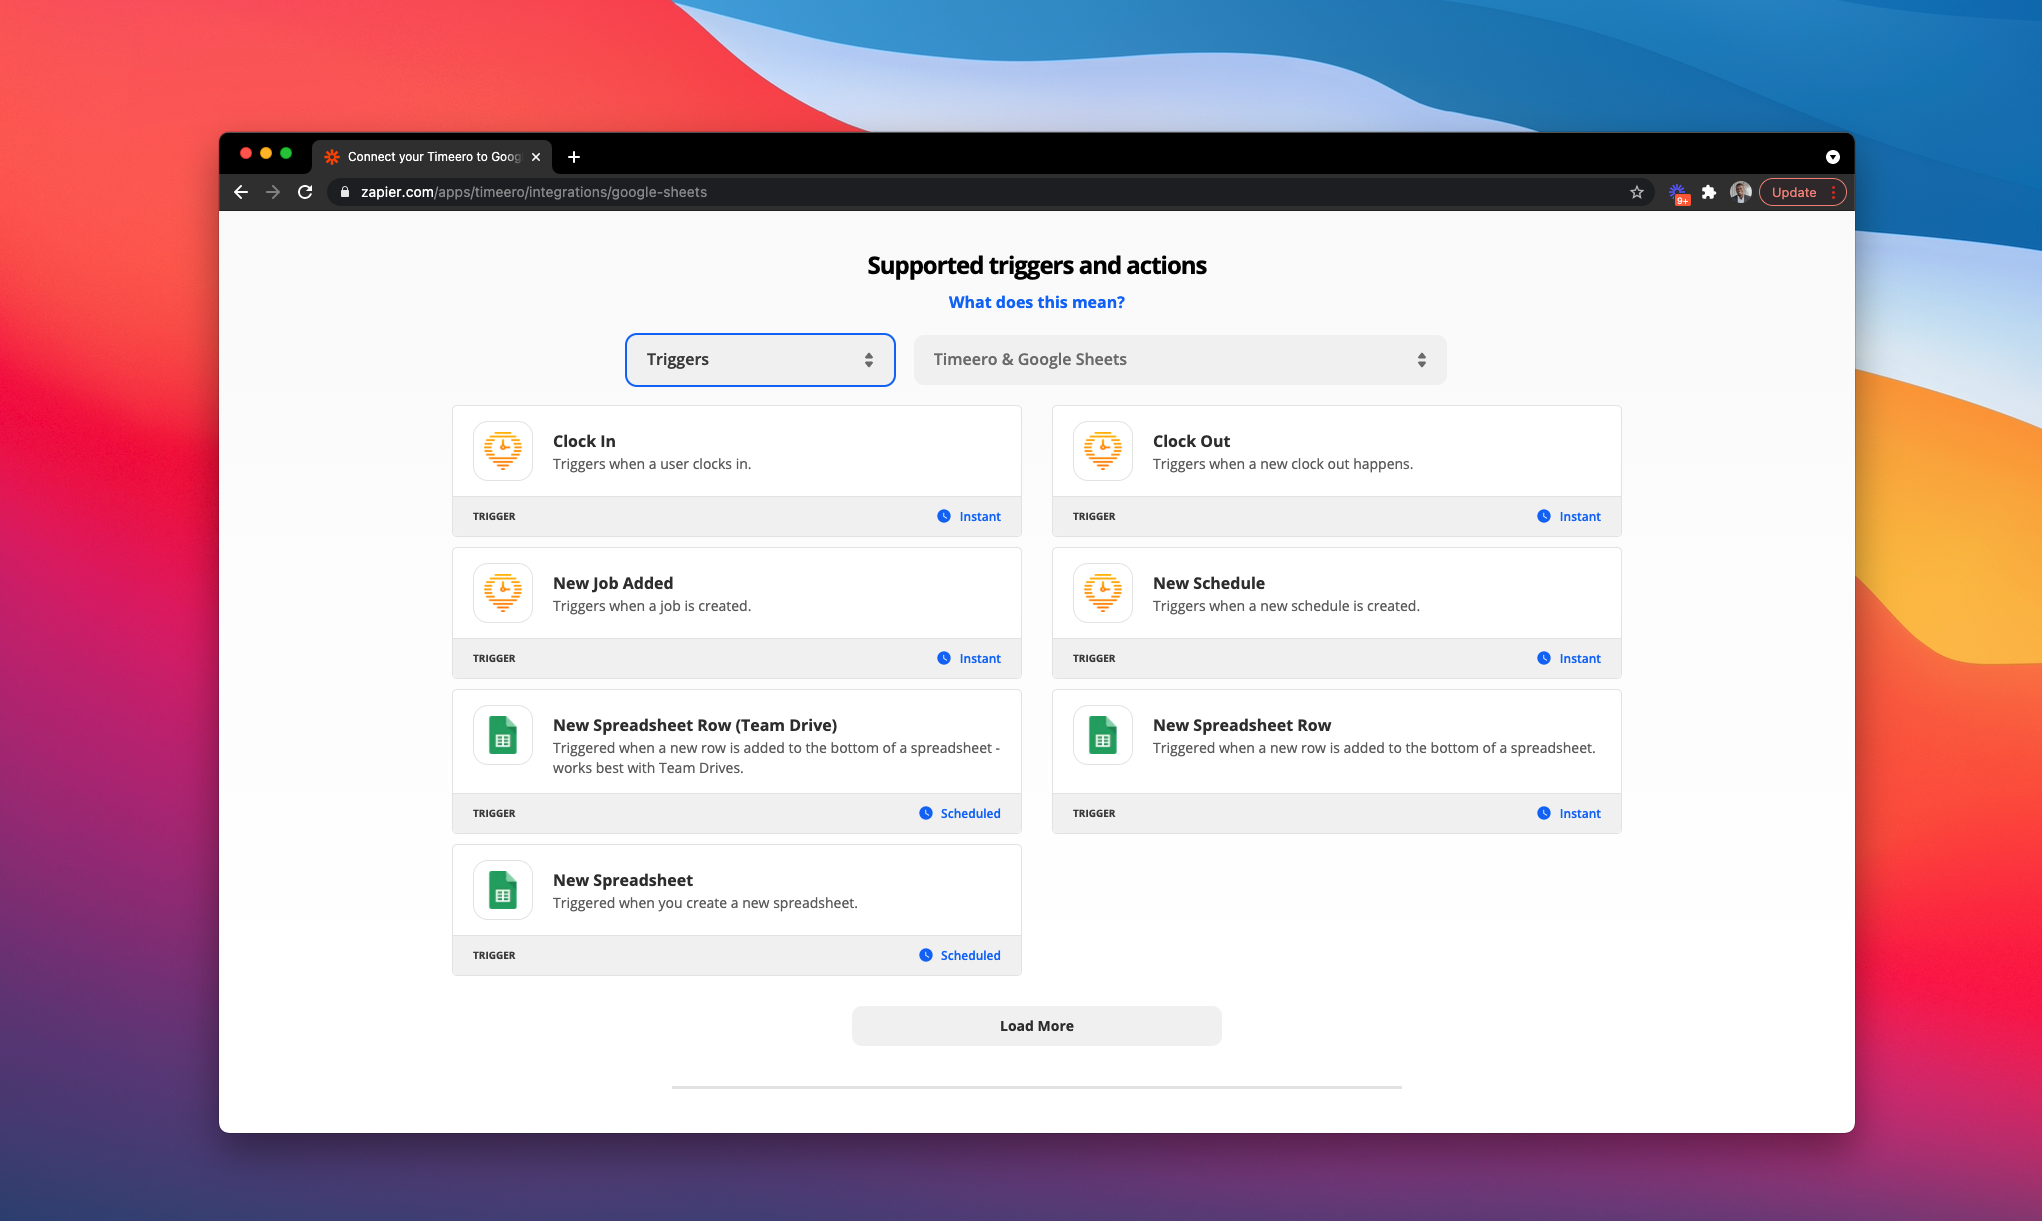Select the Connect your Timeero to Google tab

point(432,157)
